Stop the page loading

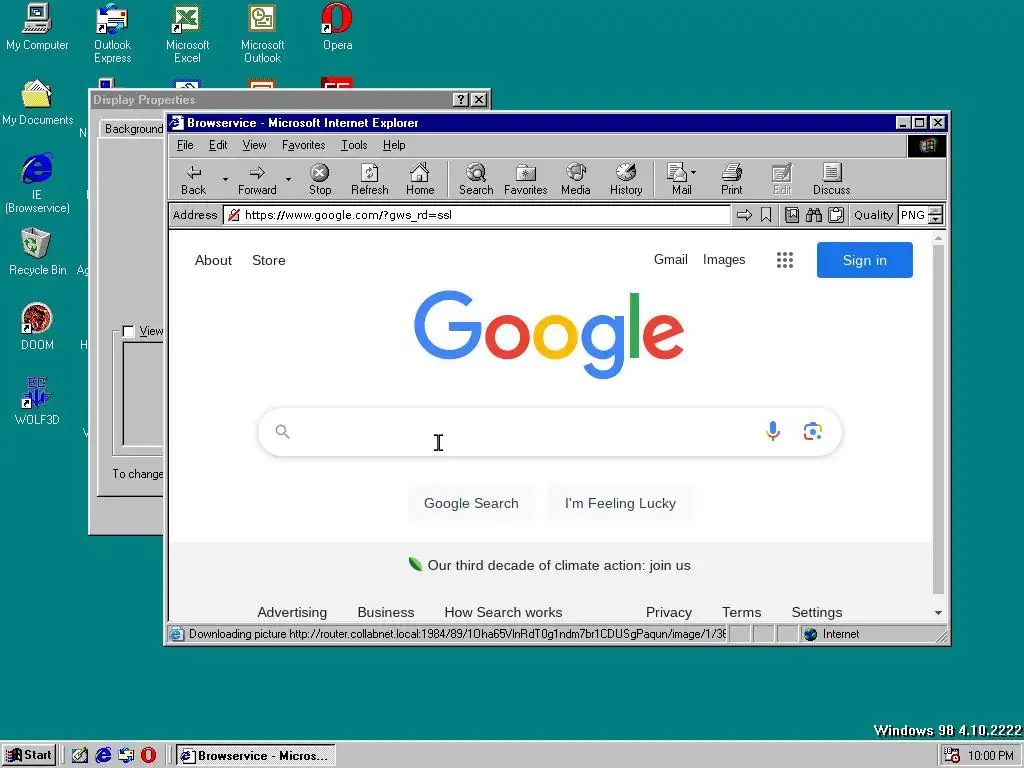(x=319, y=180)
